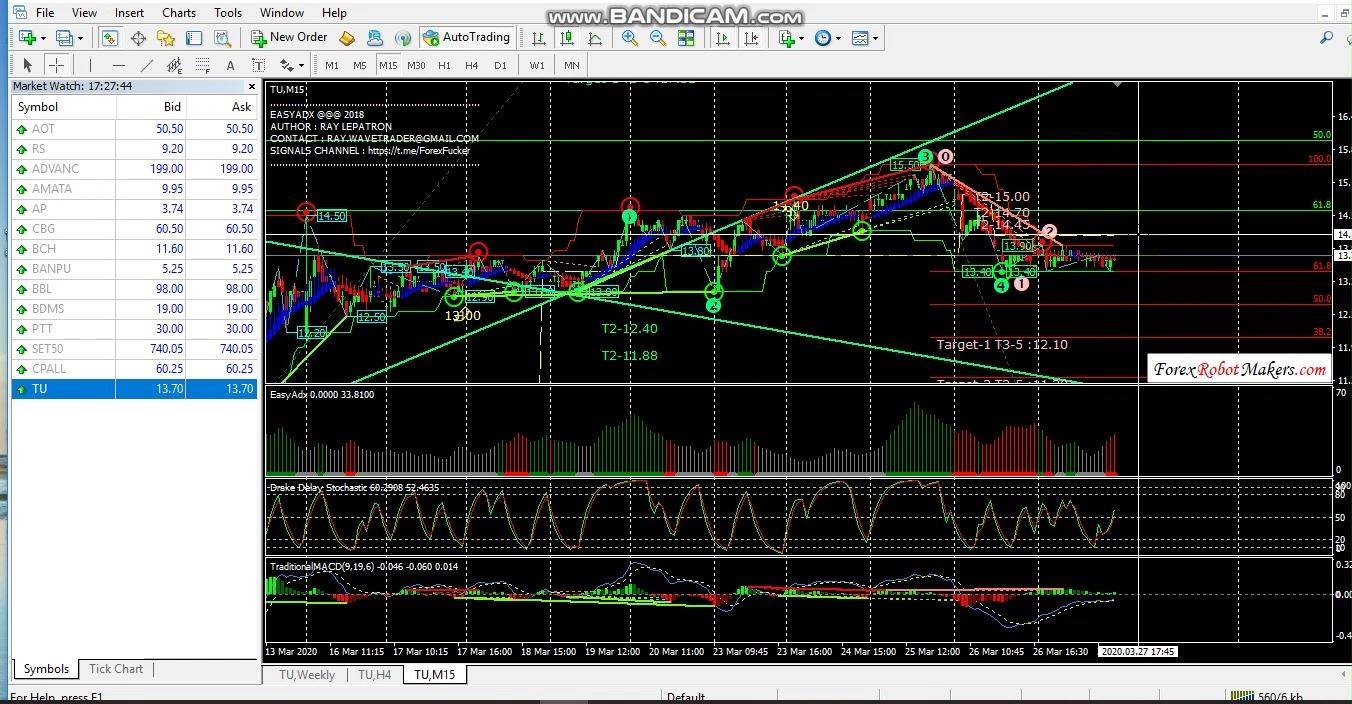Toggle the Navigator star-folder icon
The width and height of the screenshot is (1352, 704).
[166, 38]
